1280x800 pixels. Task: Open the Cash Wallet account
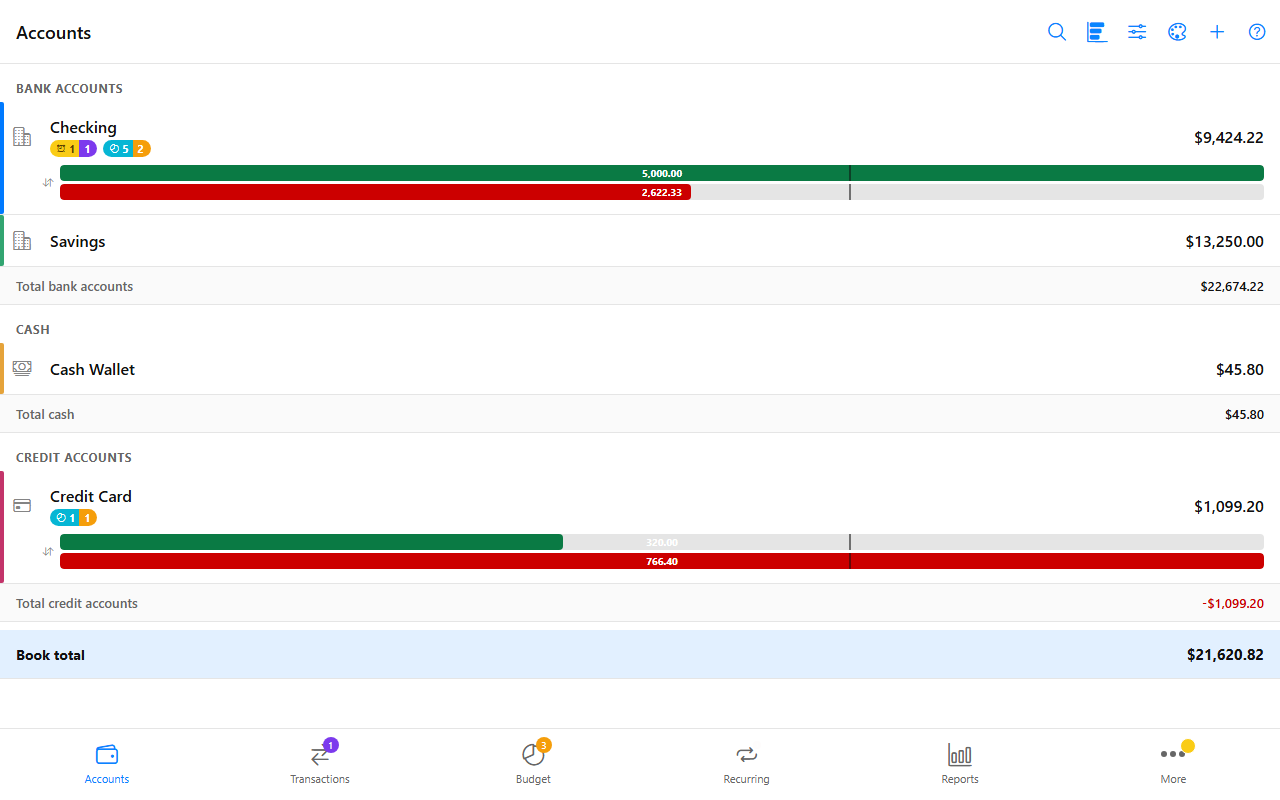[640, 369]
